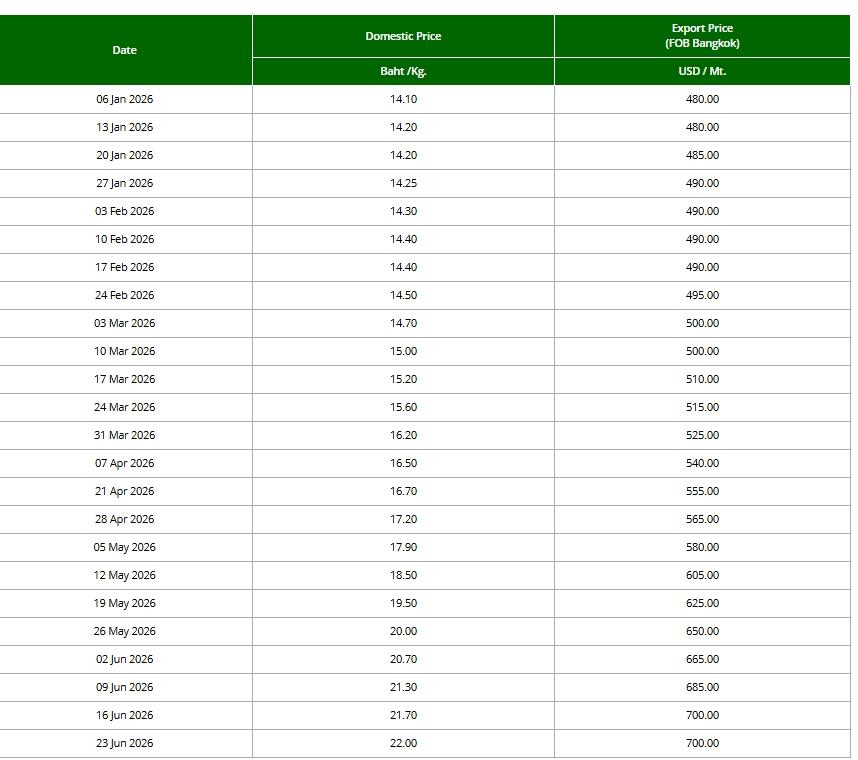Click the 23 Jun 2026 date cell

(124, 743)
